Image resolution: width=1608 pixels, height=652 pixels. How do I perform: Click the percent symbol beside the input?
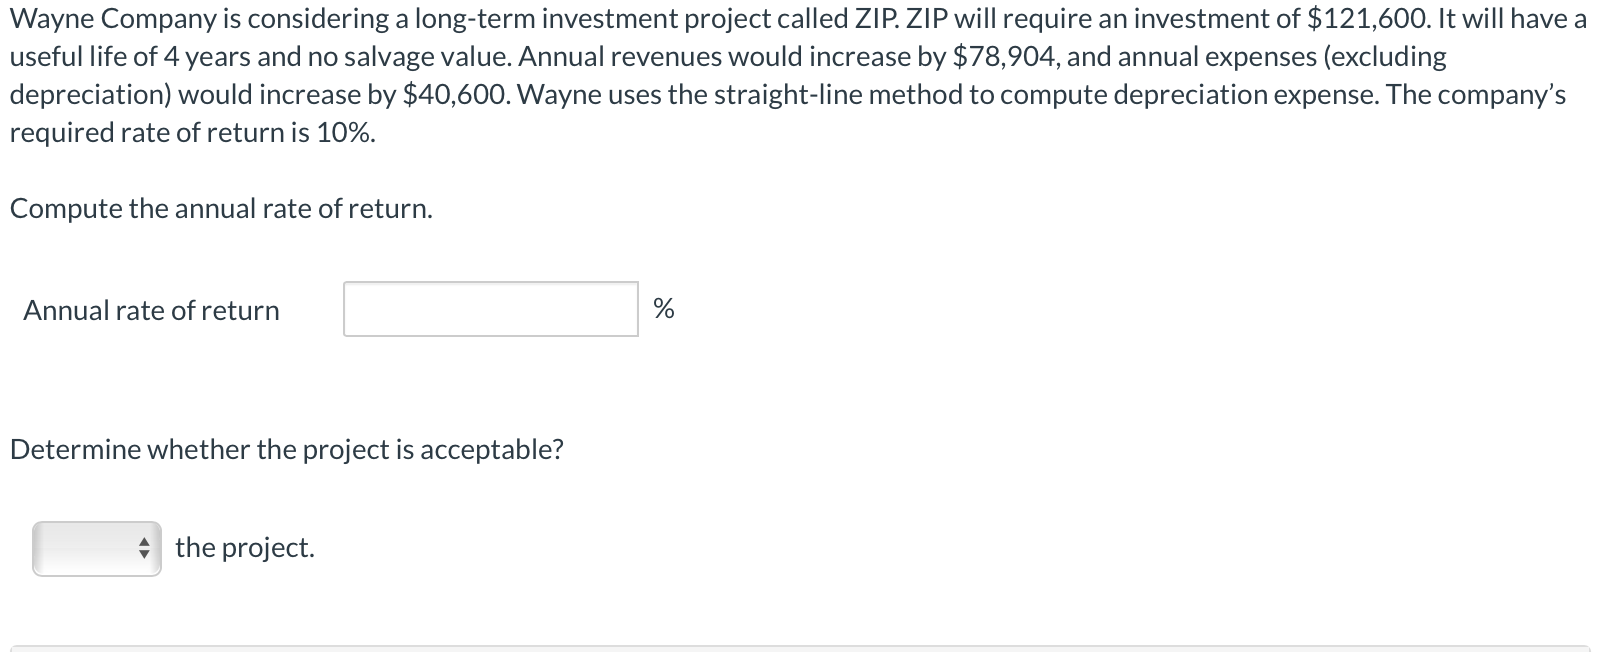[664, 309]
